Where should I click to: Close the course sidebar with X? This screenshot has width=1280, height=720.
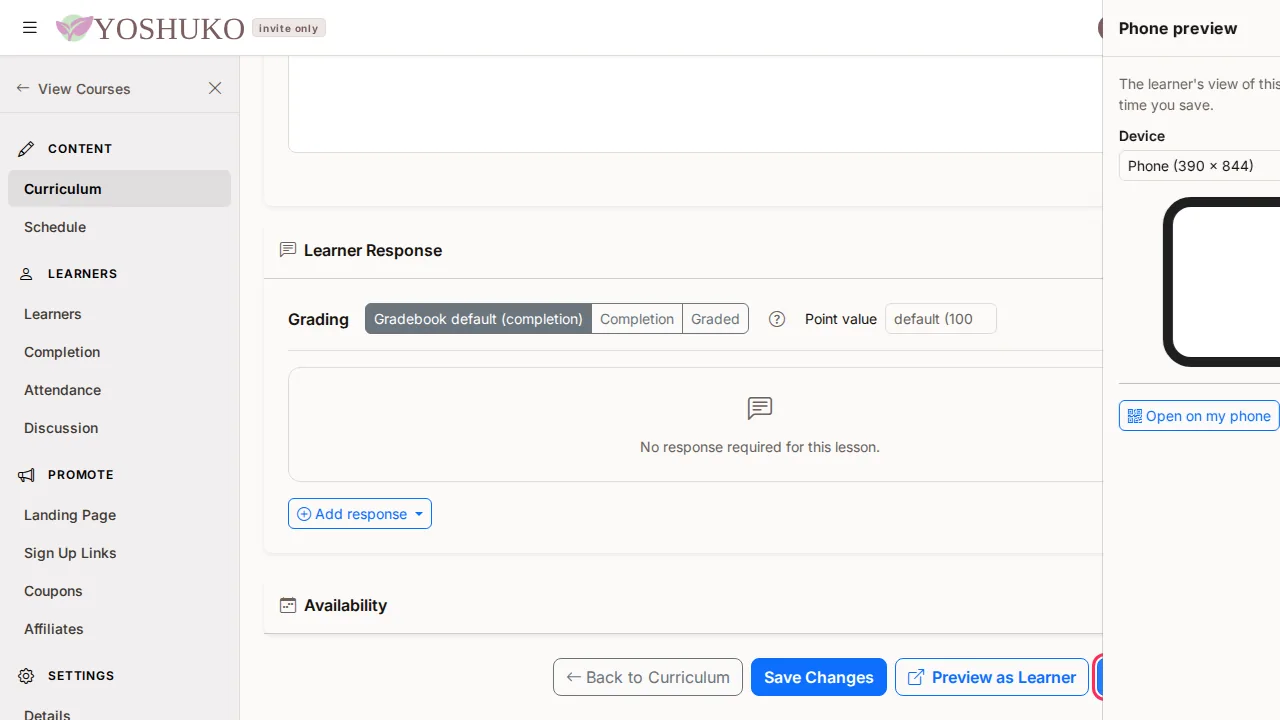(215, 88)
